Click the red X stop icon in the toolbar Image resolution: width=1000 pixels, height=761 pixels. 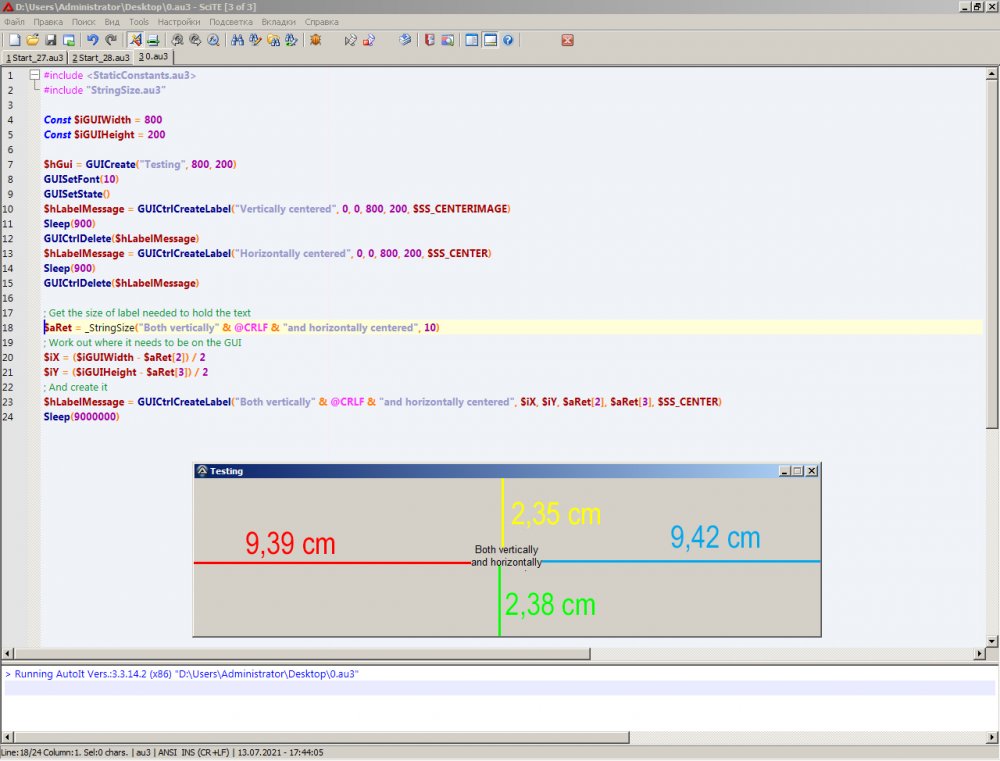click(x=568, y=40)
